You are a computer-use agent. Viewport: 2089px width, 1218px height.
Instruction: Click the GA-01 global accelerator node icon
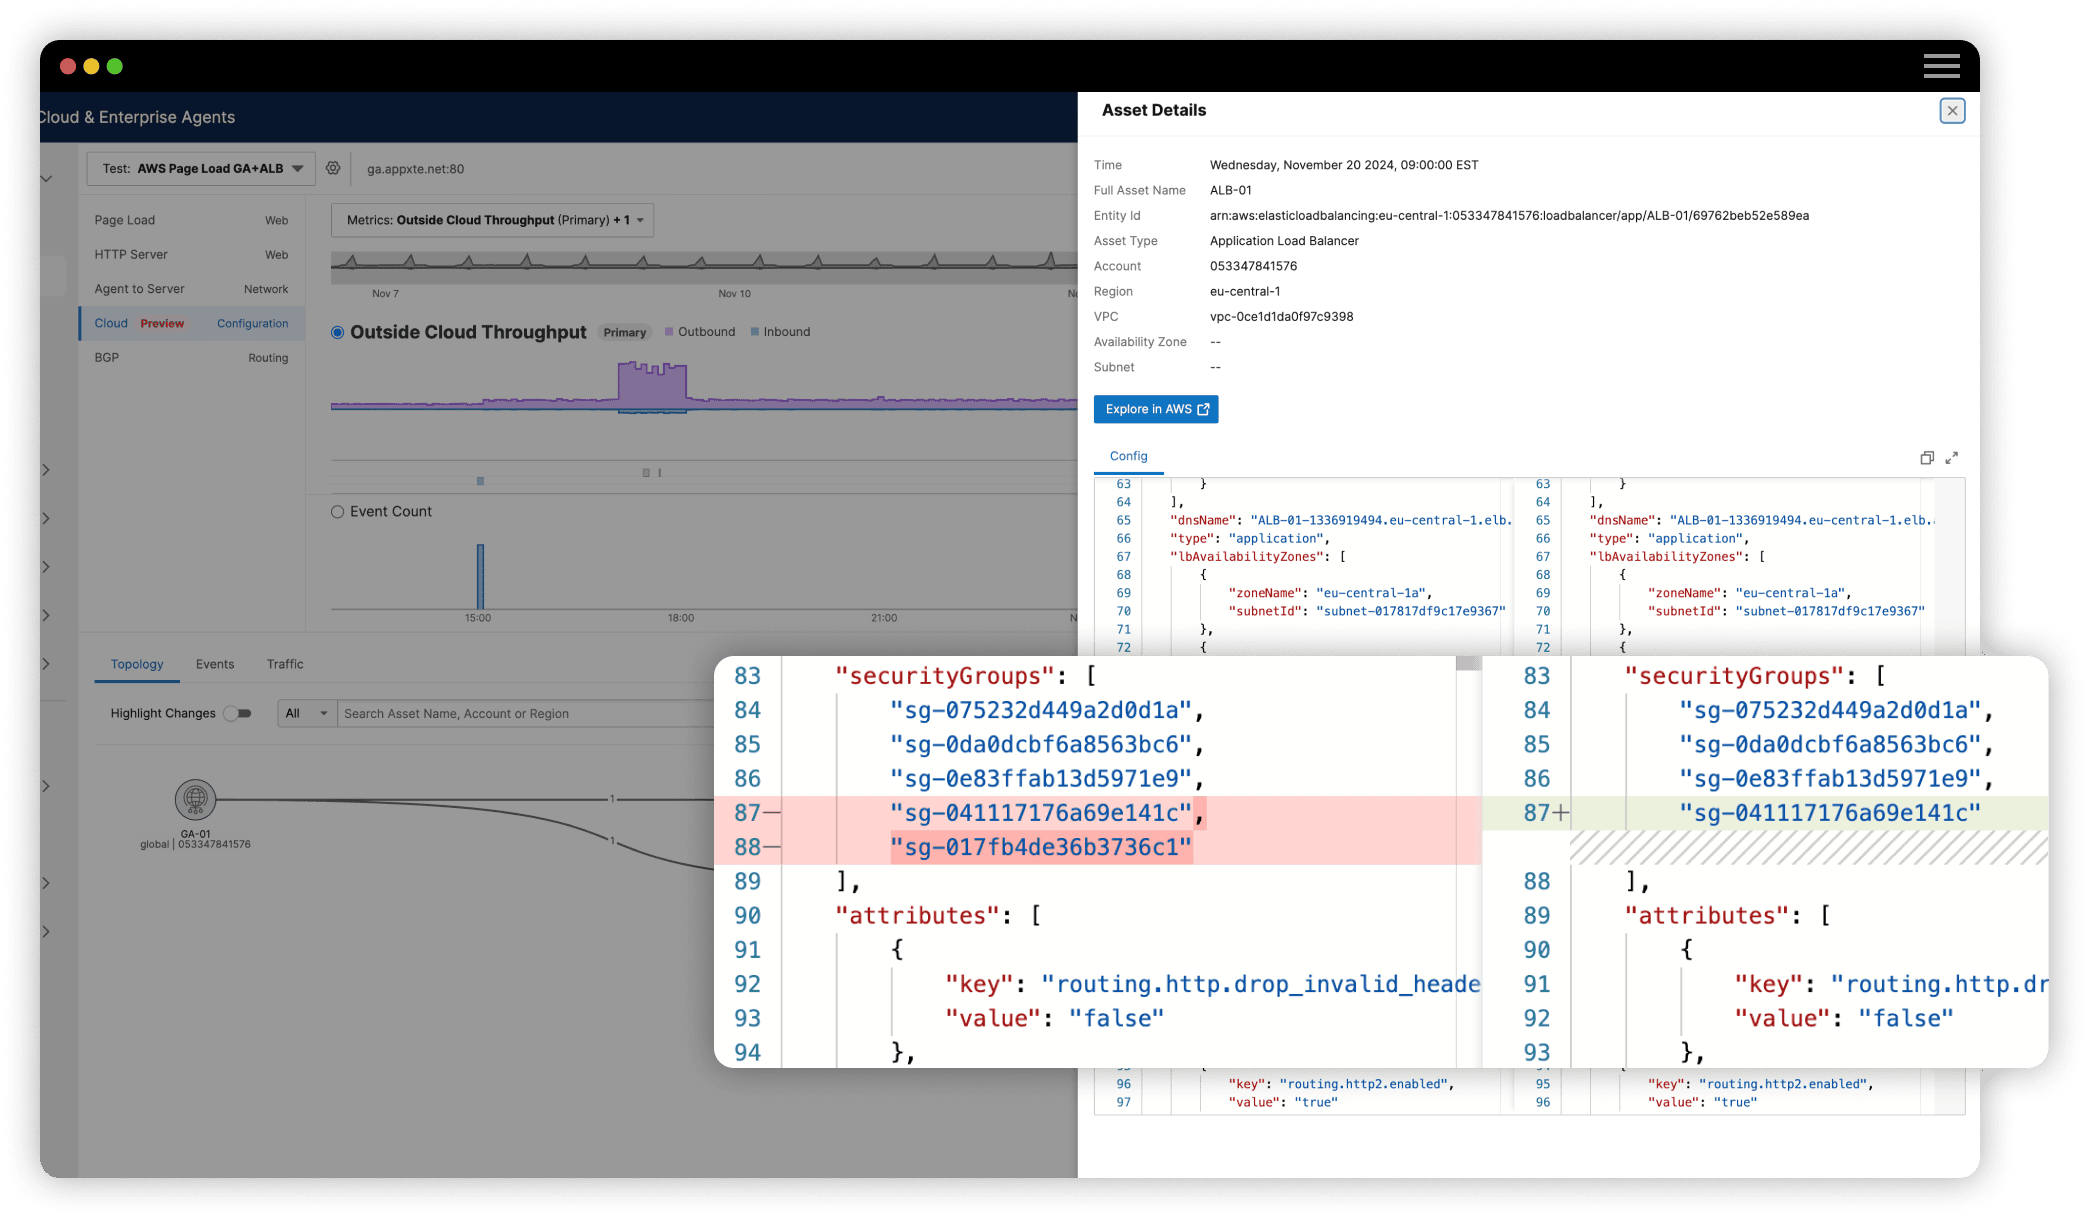coord(195,799)
